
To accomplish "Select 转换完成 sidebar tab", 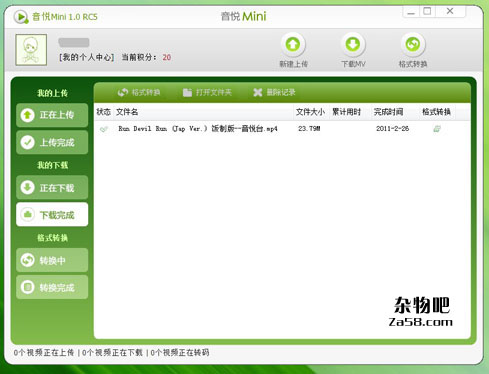I will [52, 287].
